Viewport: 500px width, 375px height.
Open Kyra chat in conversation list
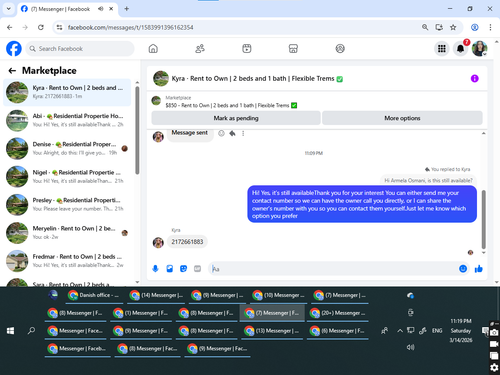pyautogui.click(x=67, y=92)
